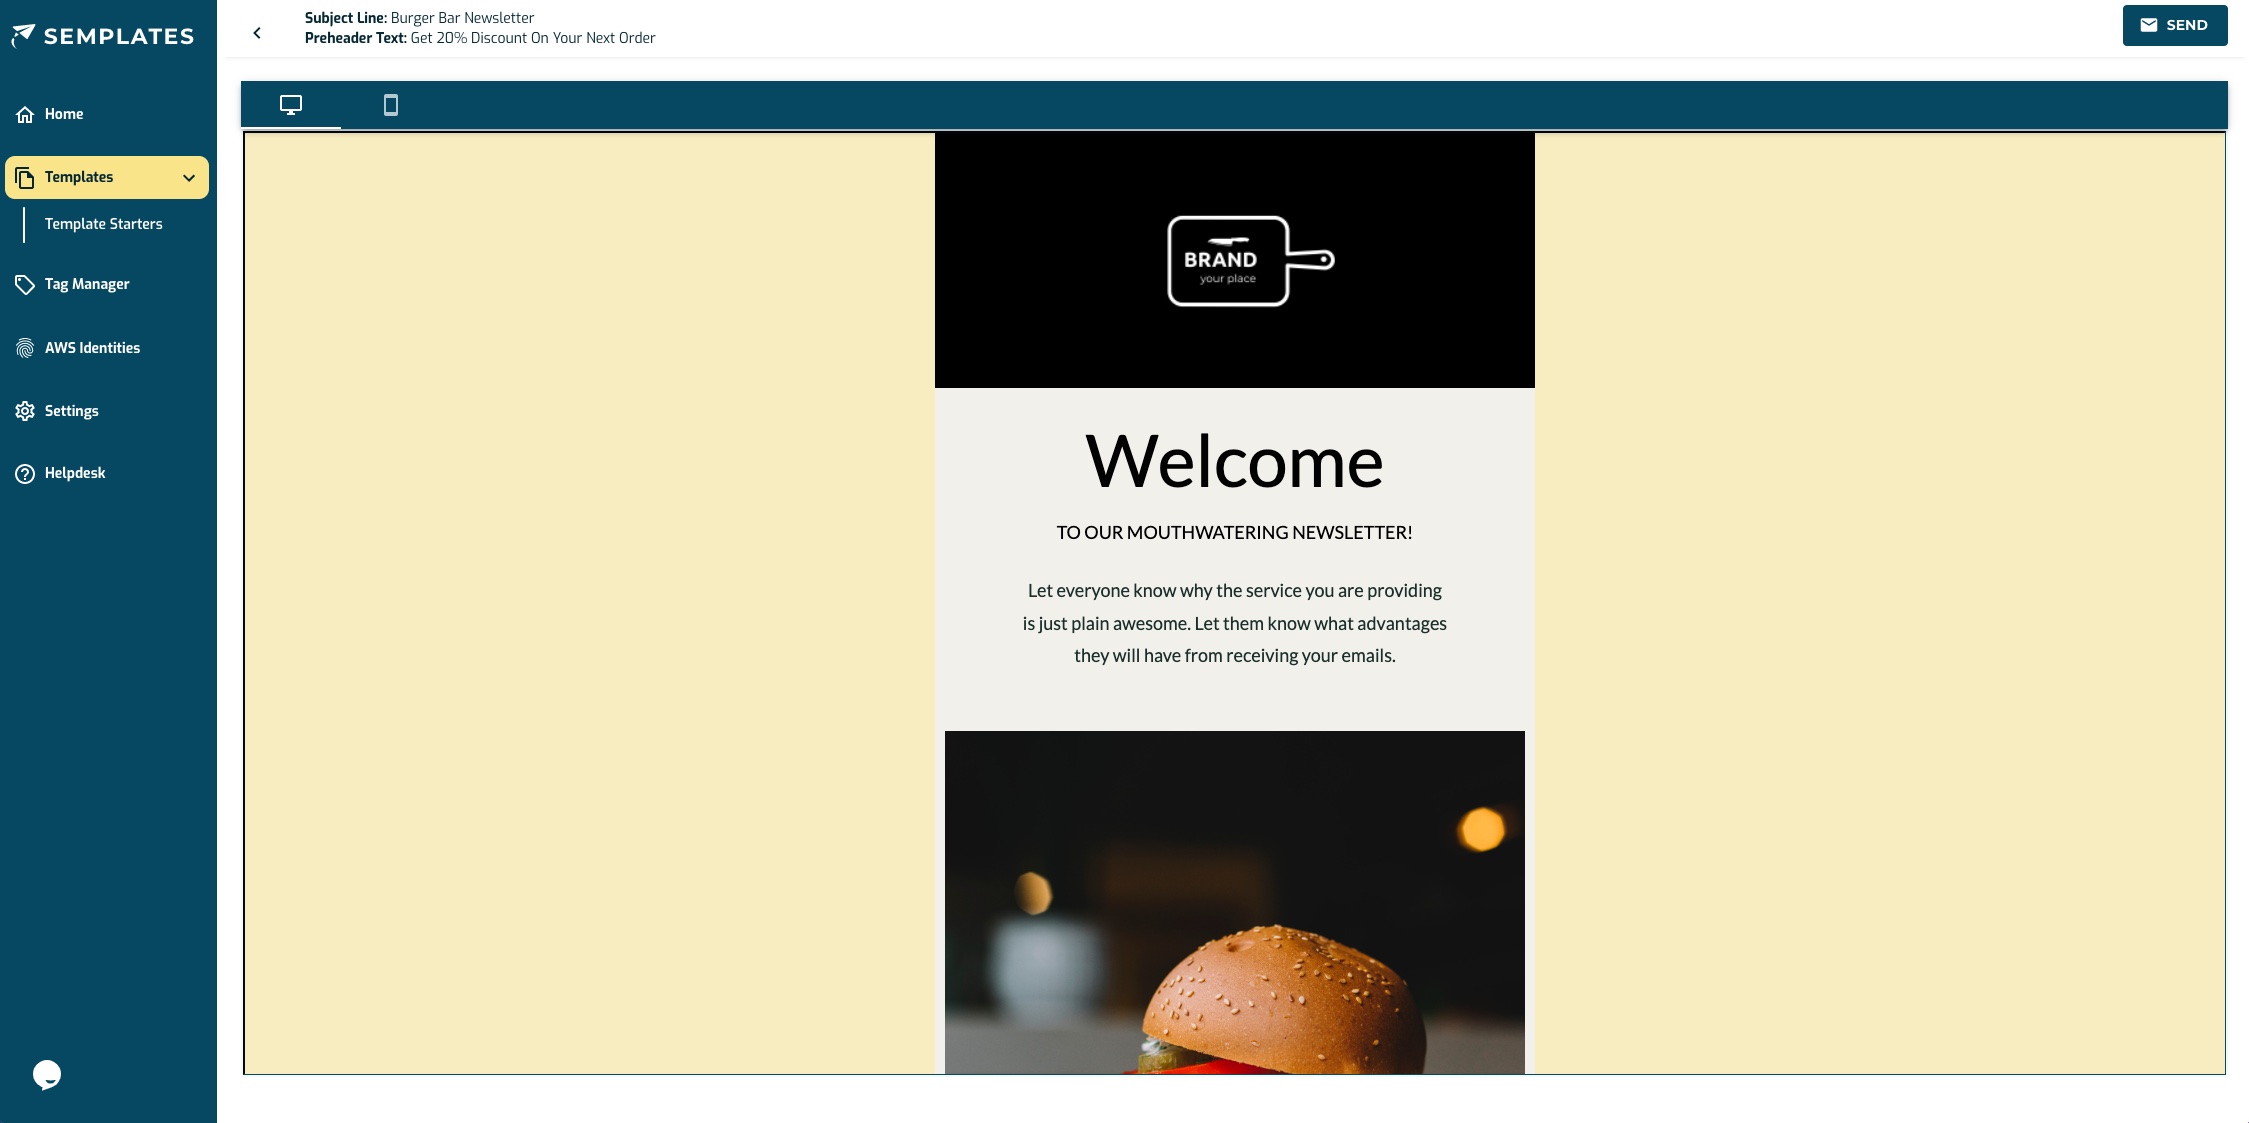Click the Templates pages icon
Viewport: 2249px width, 1123px height.
tap(25, 178)
